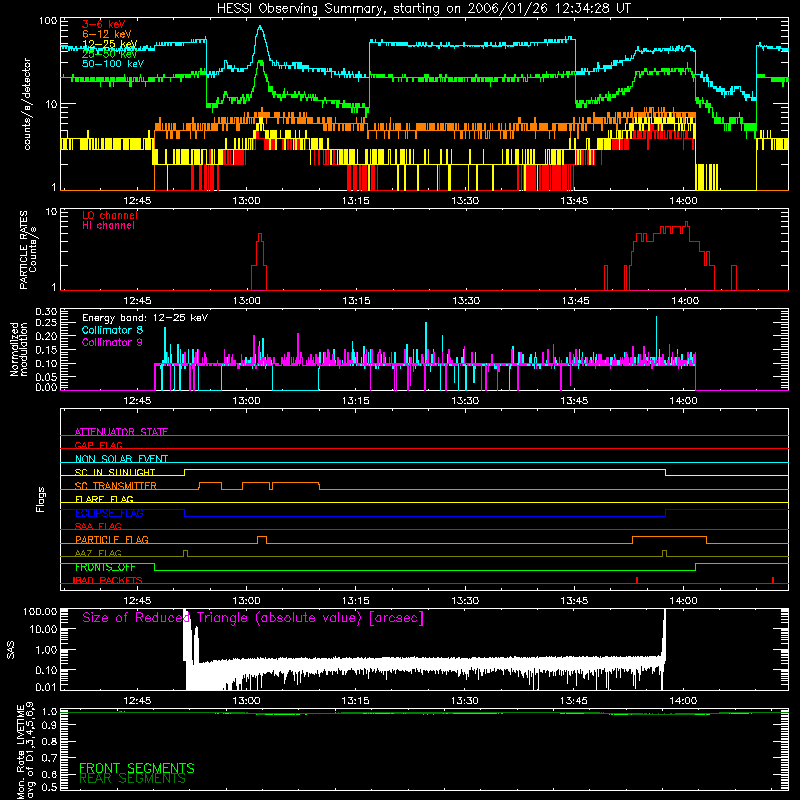The width and height of the screenshot is (800, 800).
Task: Select the 6-12 keV legend label
Action: tap(107, 34)
